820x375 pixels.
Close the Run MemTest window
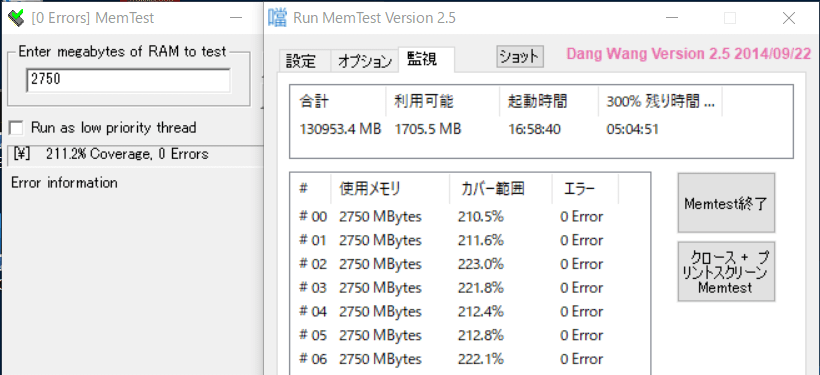(x=789, y=18)
